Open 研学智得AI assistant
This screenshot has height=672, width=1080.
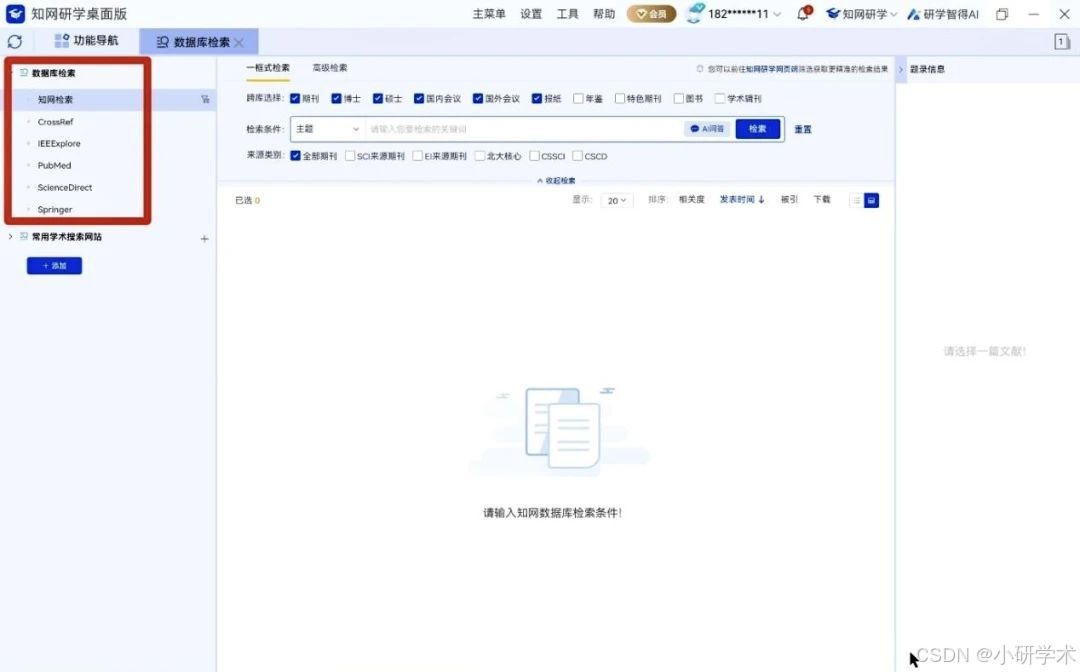tap(943, 14)
